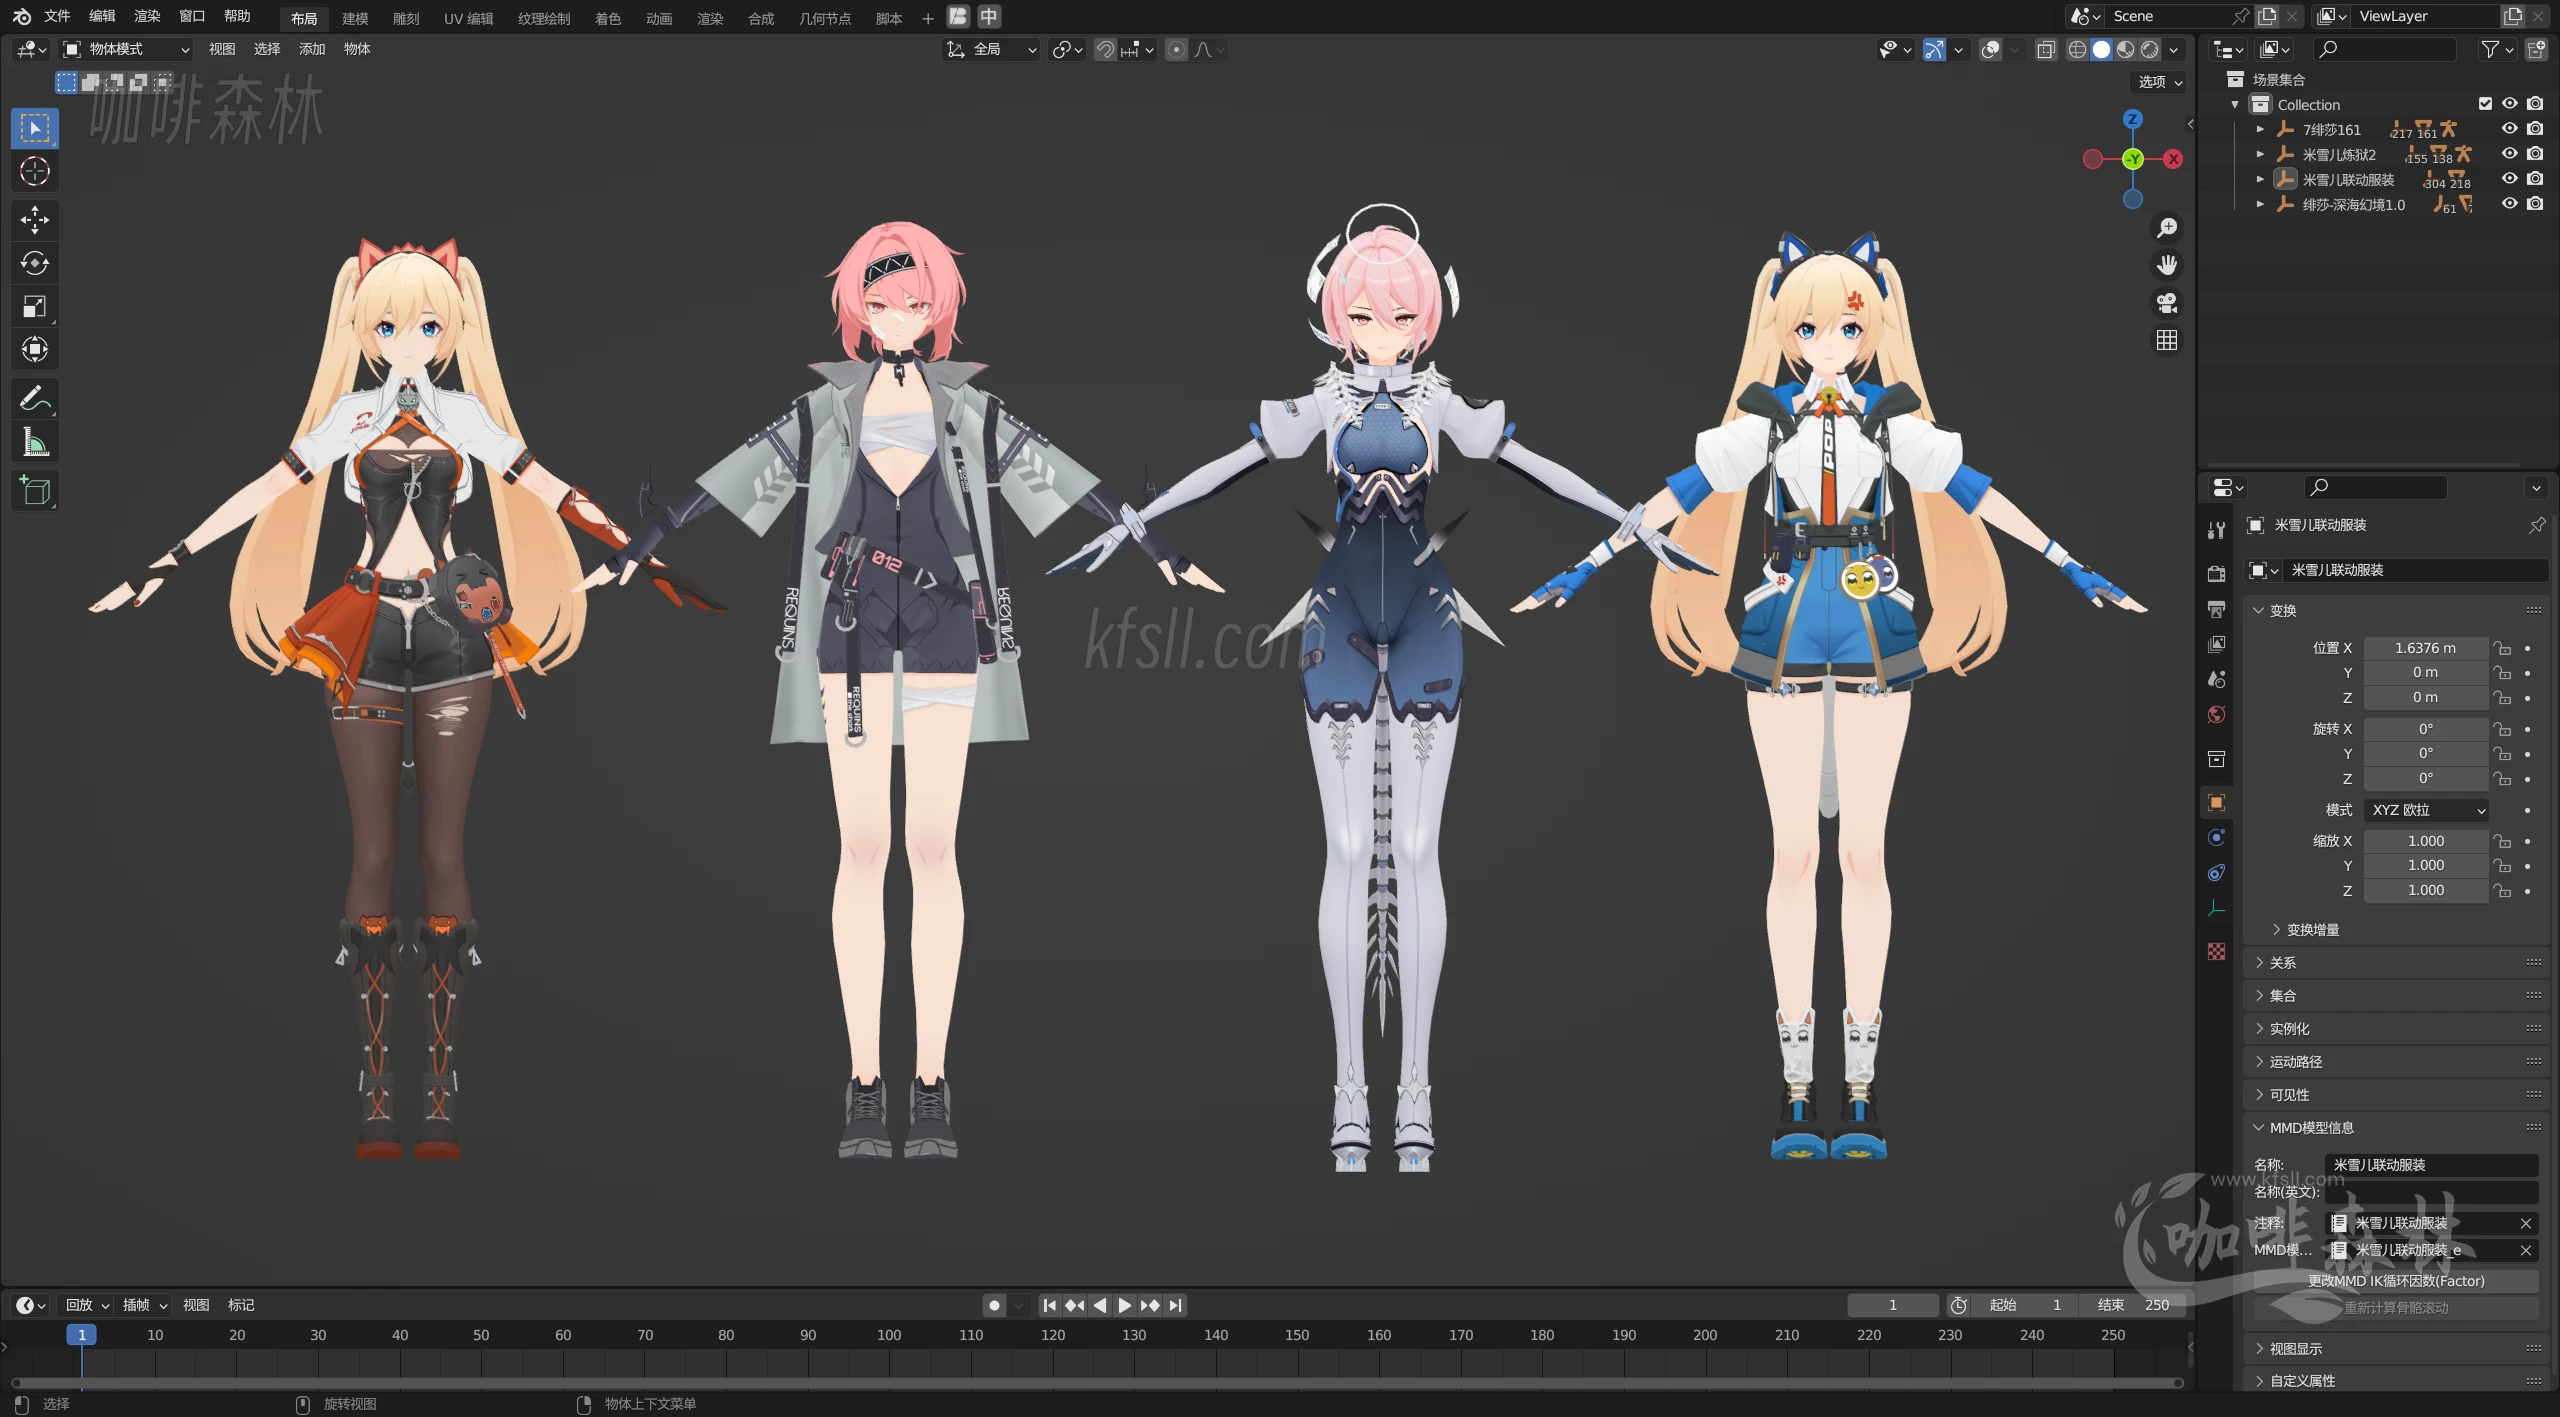
Task: Click 更改MMD IK循环因数(Factor) button
Action: coord(2396,1281)
